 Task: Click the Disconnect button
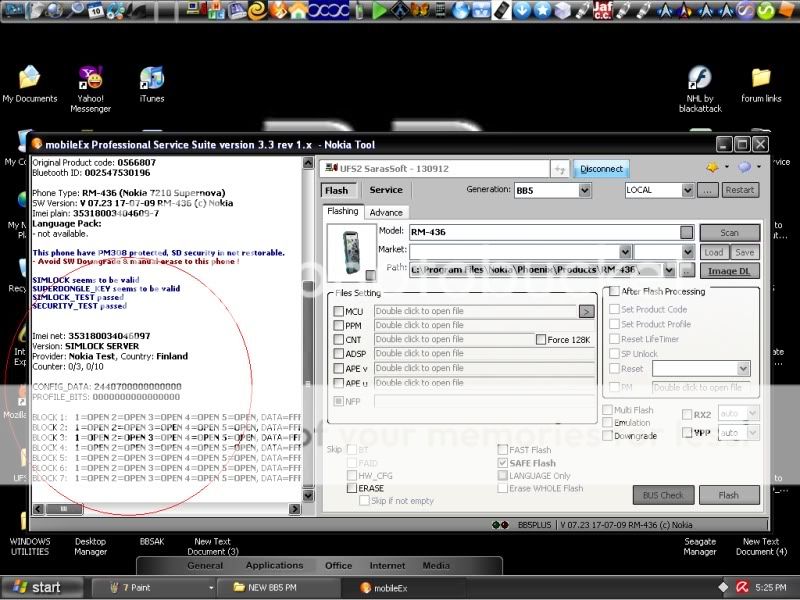[x=602, y=169]
